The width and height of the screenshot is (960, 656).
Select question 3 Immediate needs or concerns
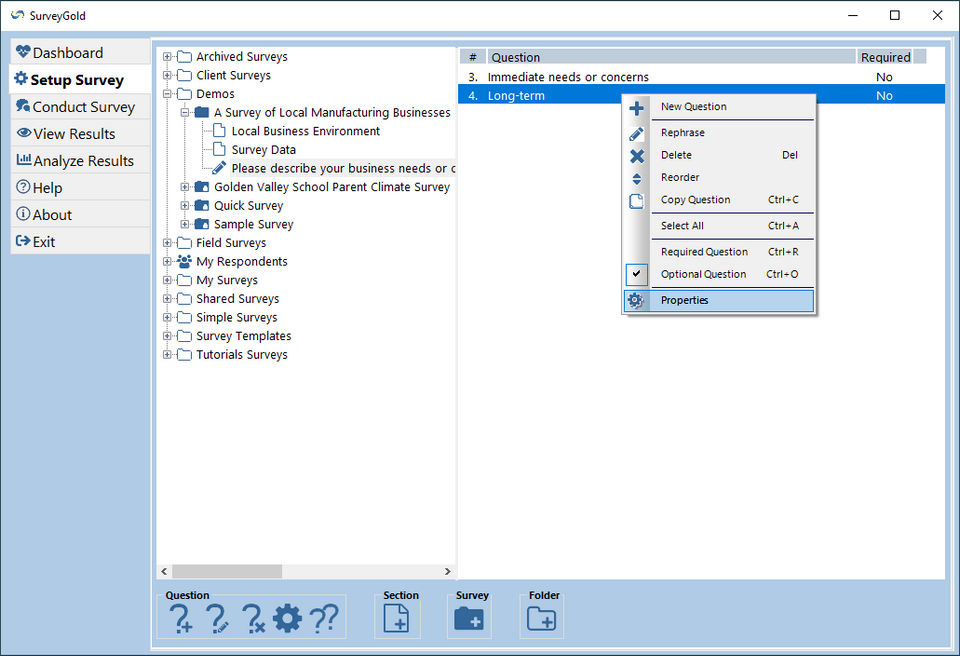click(x=702, y=77)
